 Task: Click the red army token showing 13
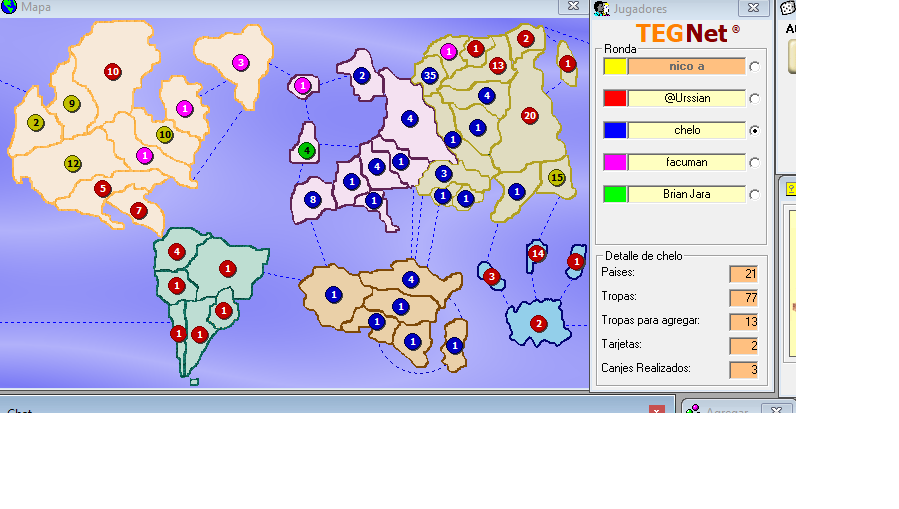(x=498, y=66)
